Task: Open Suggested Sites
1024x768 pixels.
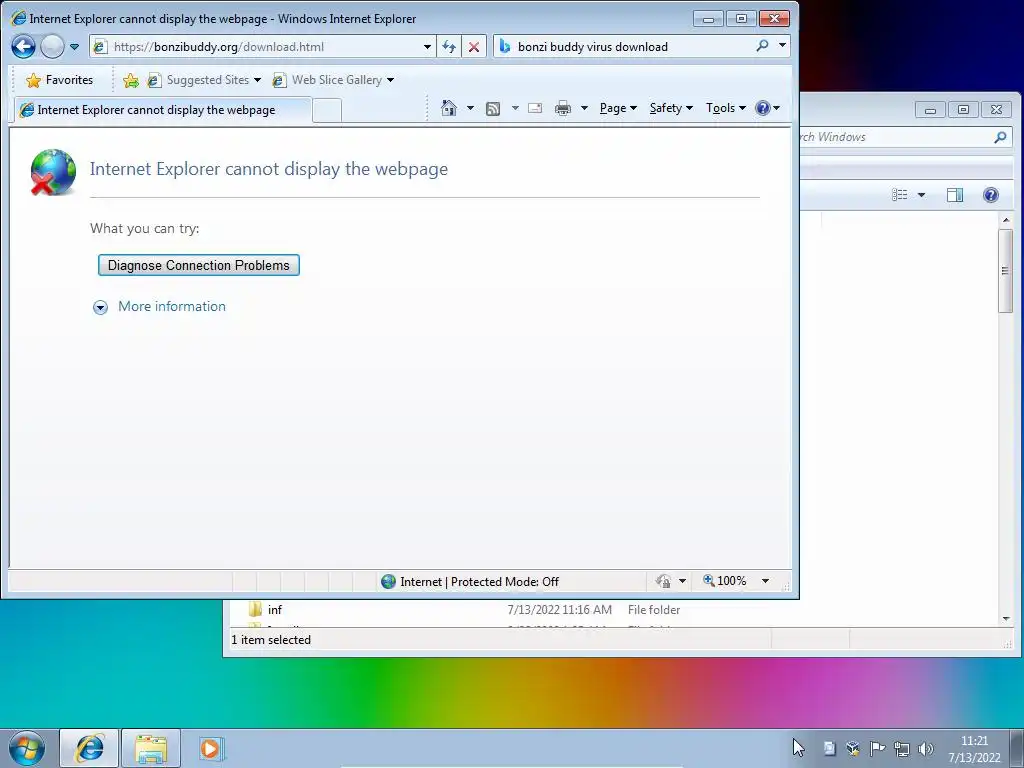Action: point(204,80)
